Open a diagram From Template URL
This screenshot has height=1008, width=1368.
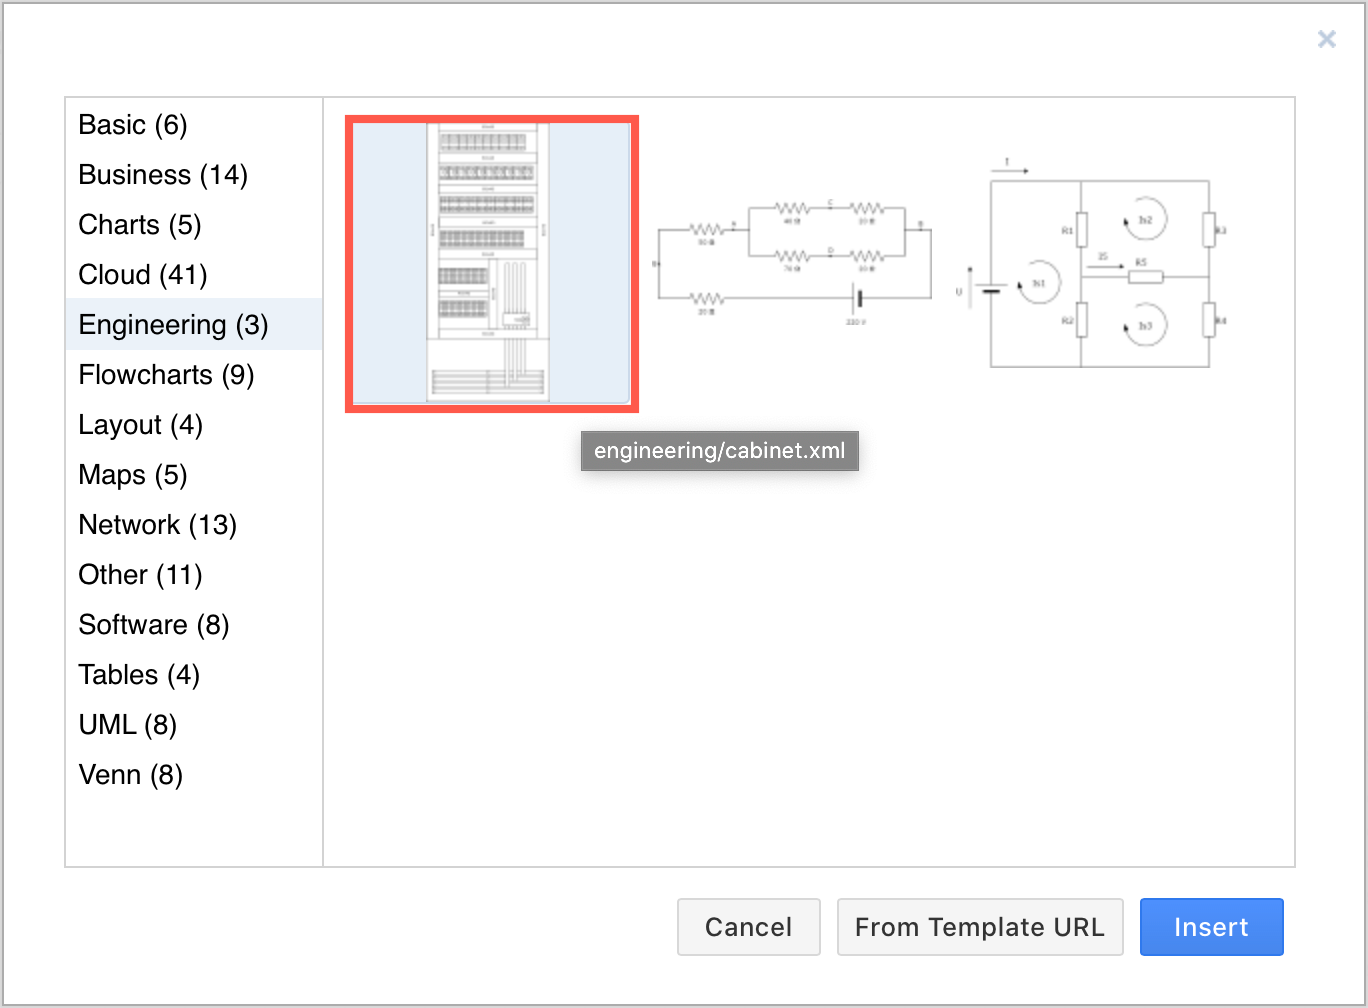[x=980, y=927]
